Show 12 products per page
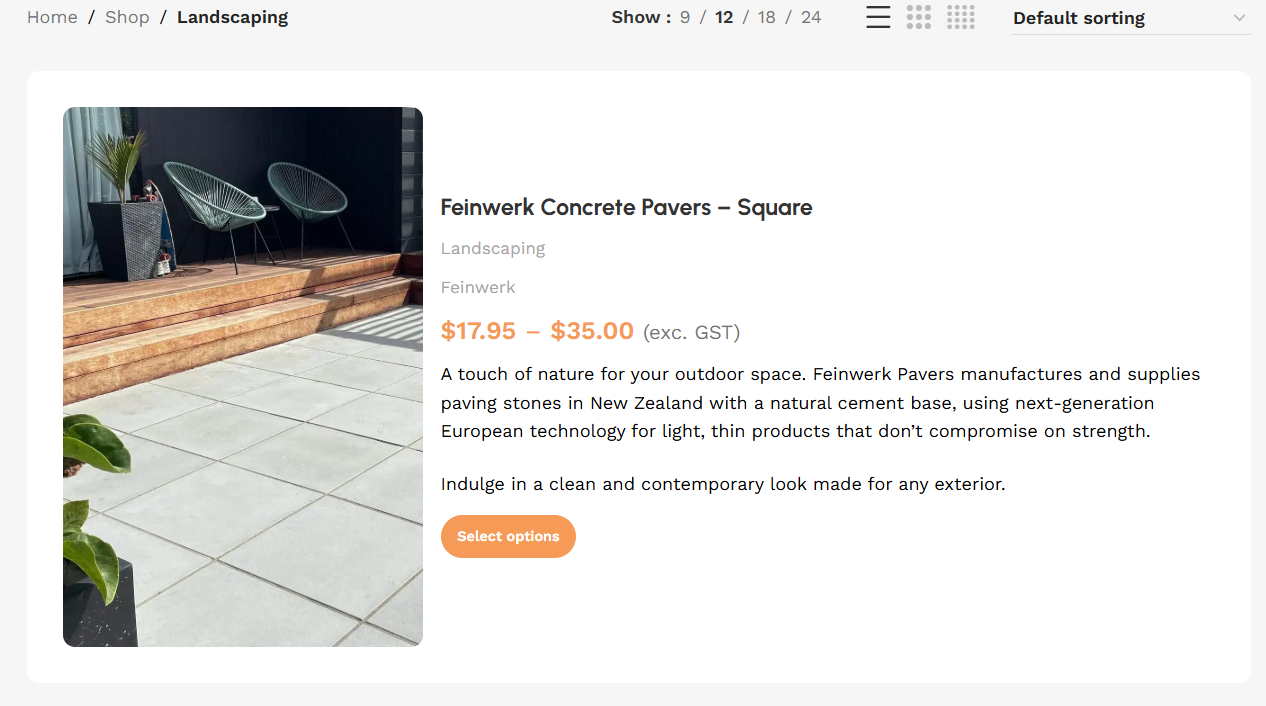 coord(724,17)
